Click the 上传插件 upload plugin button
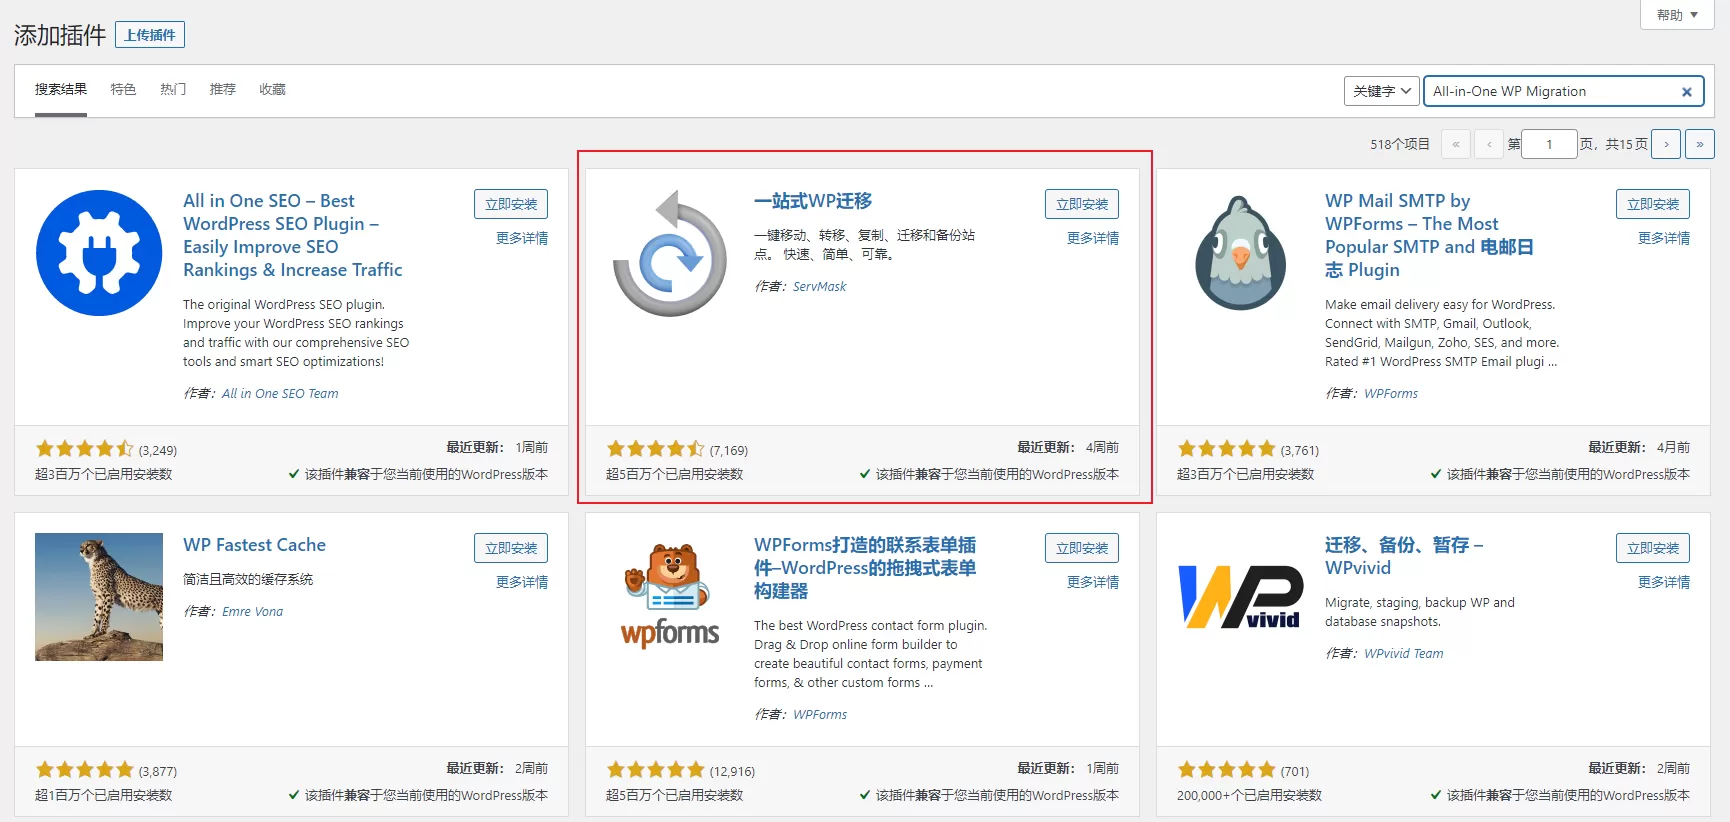 (x=150, y=35)
